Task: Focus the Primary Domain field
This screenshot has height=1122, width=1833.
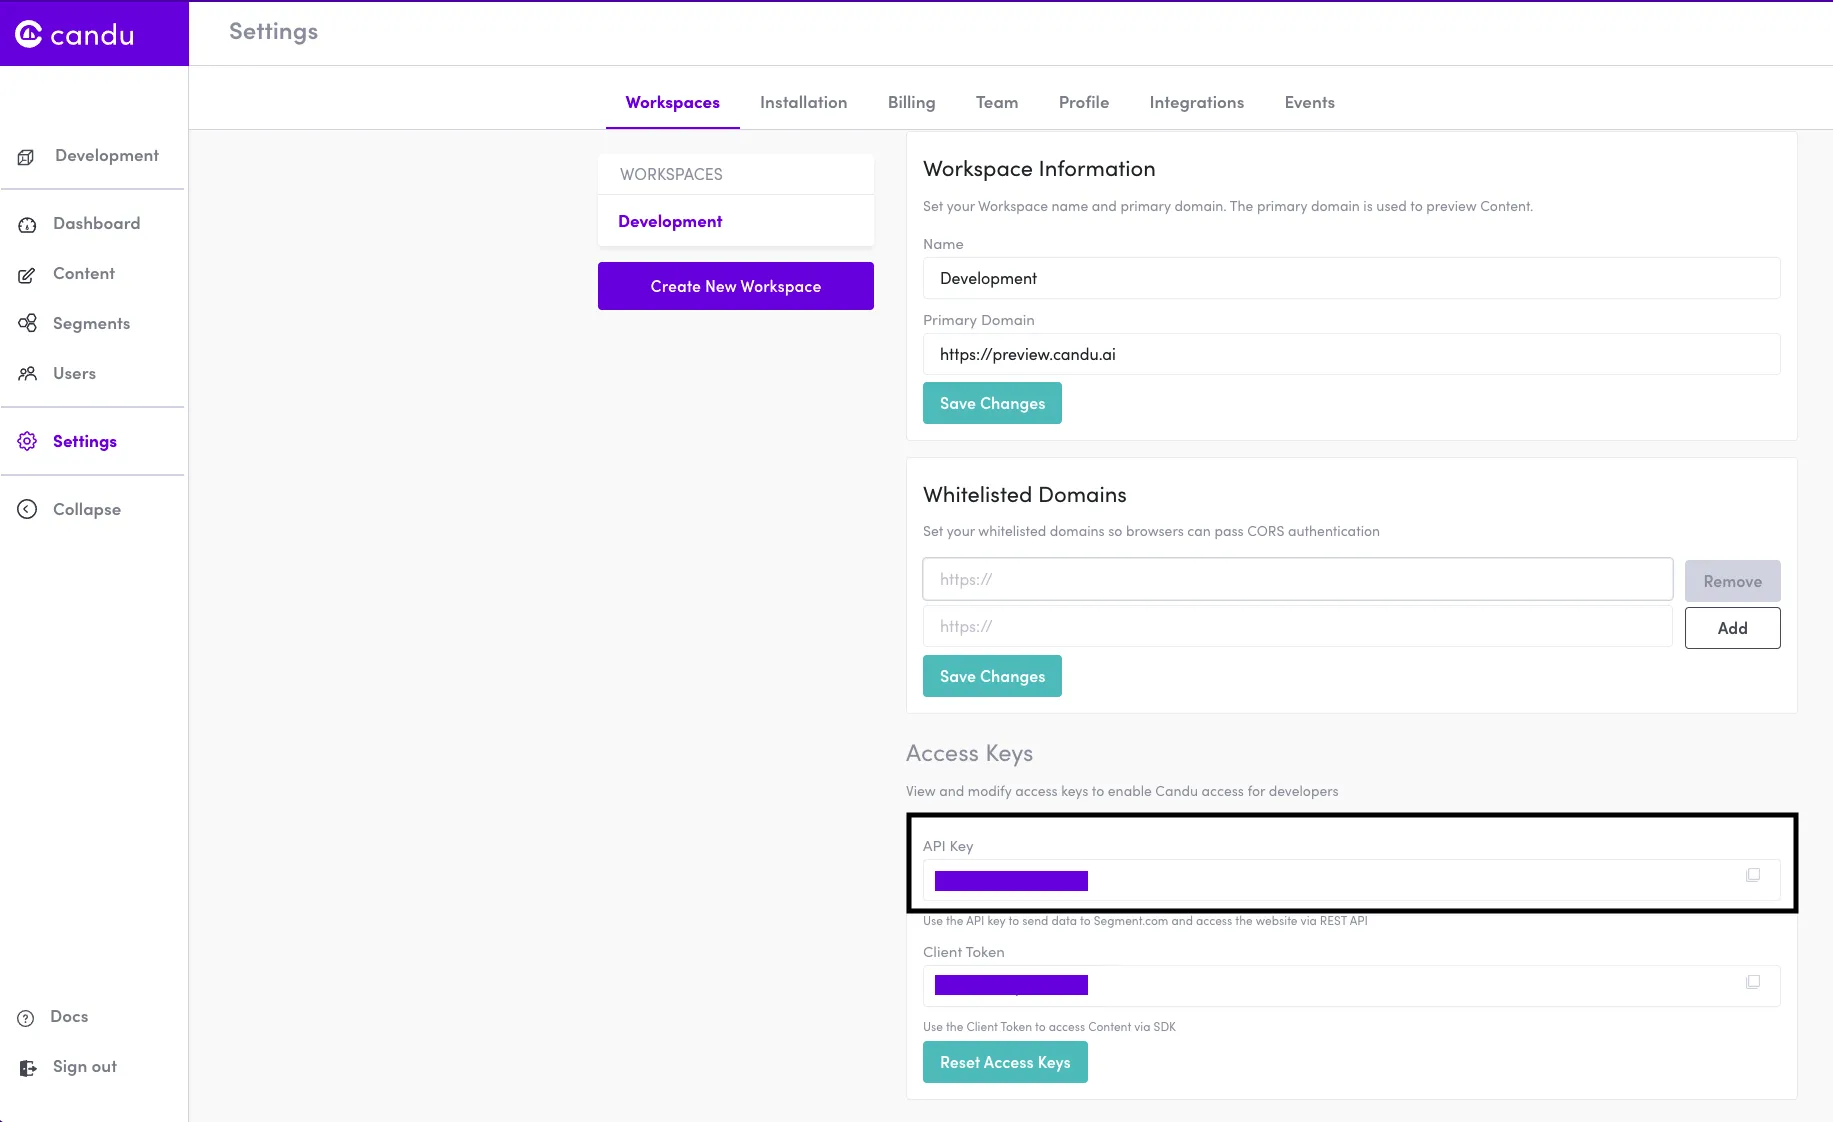Action: 1351,354
